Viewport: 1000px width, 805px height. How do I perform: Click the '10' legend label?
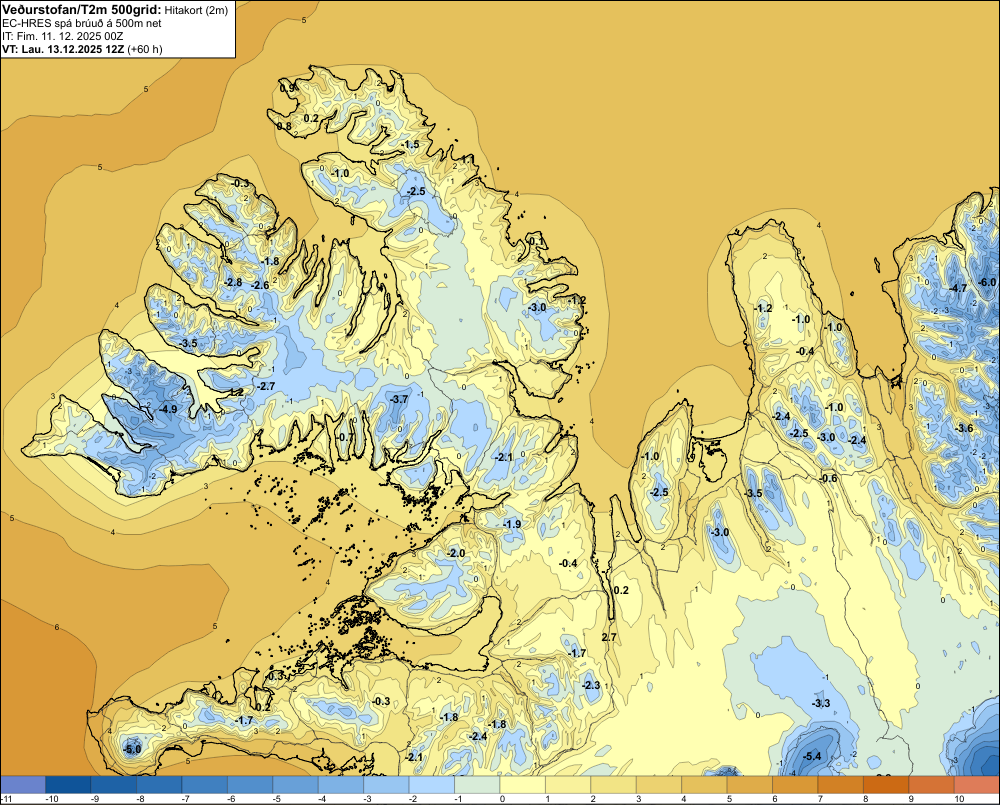tap(959, 799)
